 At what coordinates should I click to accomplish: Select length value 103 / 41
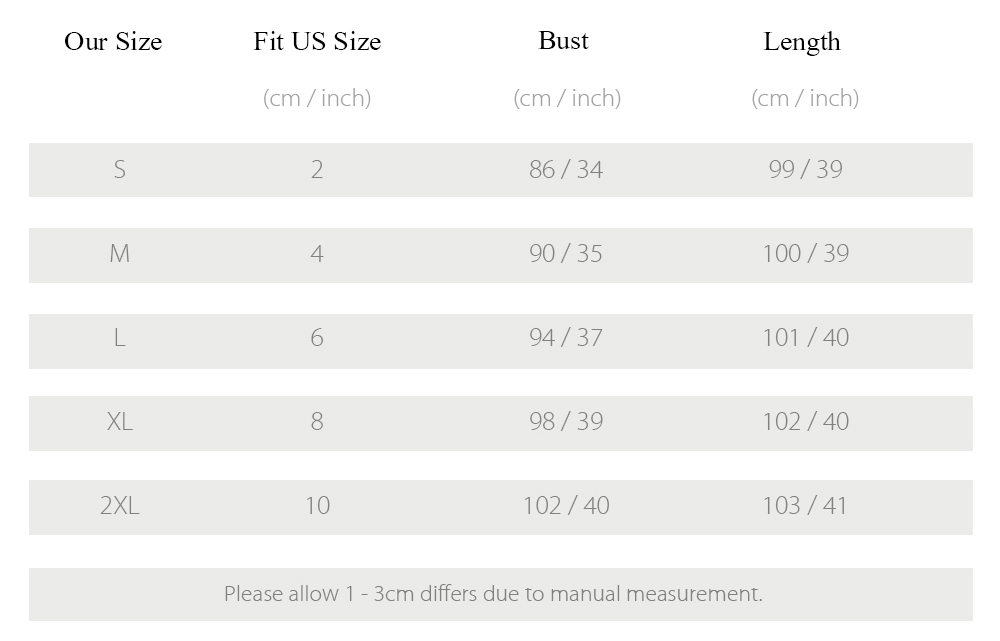tap(805, 506)
